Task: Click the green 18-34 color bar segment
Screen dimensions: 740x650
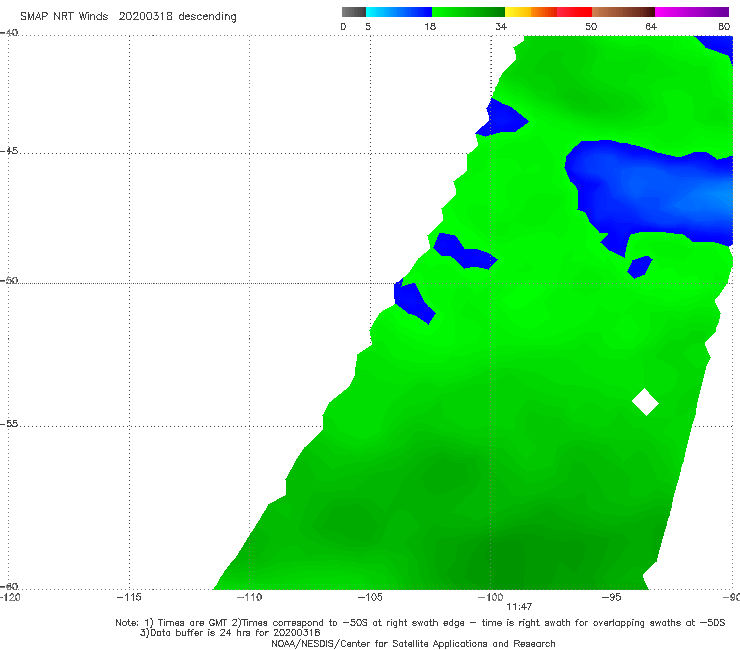Action: tap(468, 12)
